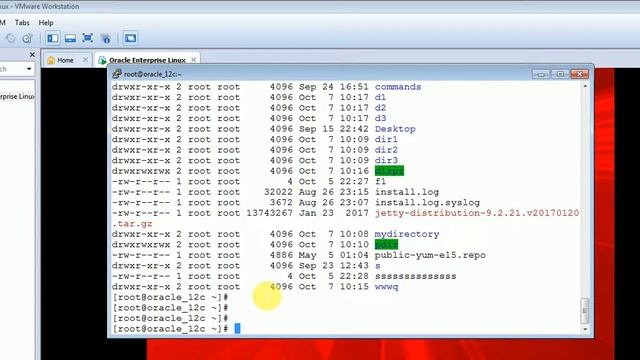The image size is (640, 360).
Task: Open the Tabs menu
Action: click(x=22, y=23)
